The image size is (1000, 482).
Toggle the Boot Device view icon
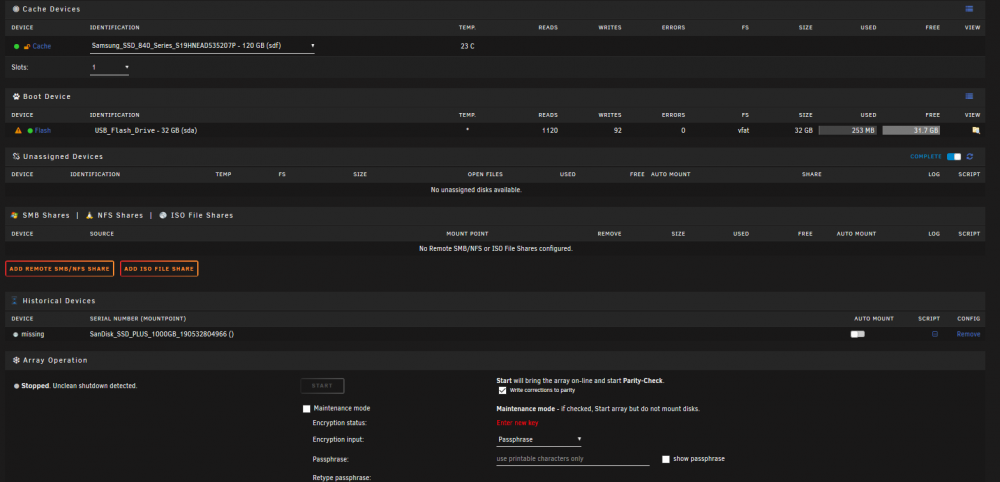(969, 96)
